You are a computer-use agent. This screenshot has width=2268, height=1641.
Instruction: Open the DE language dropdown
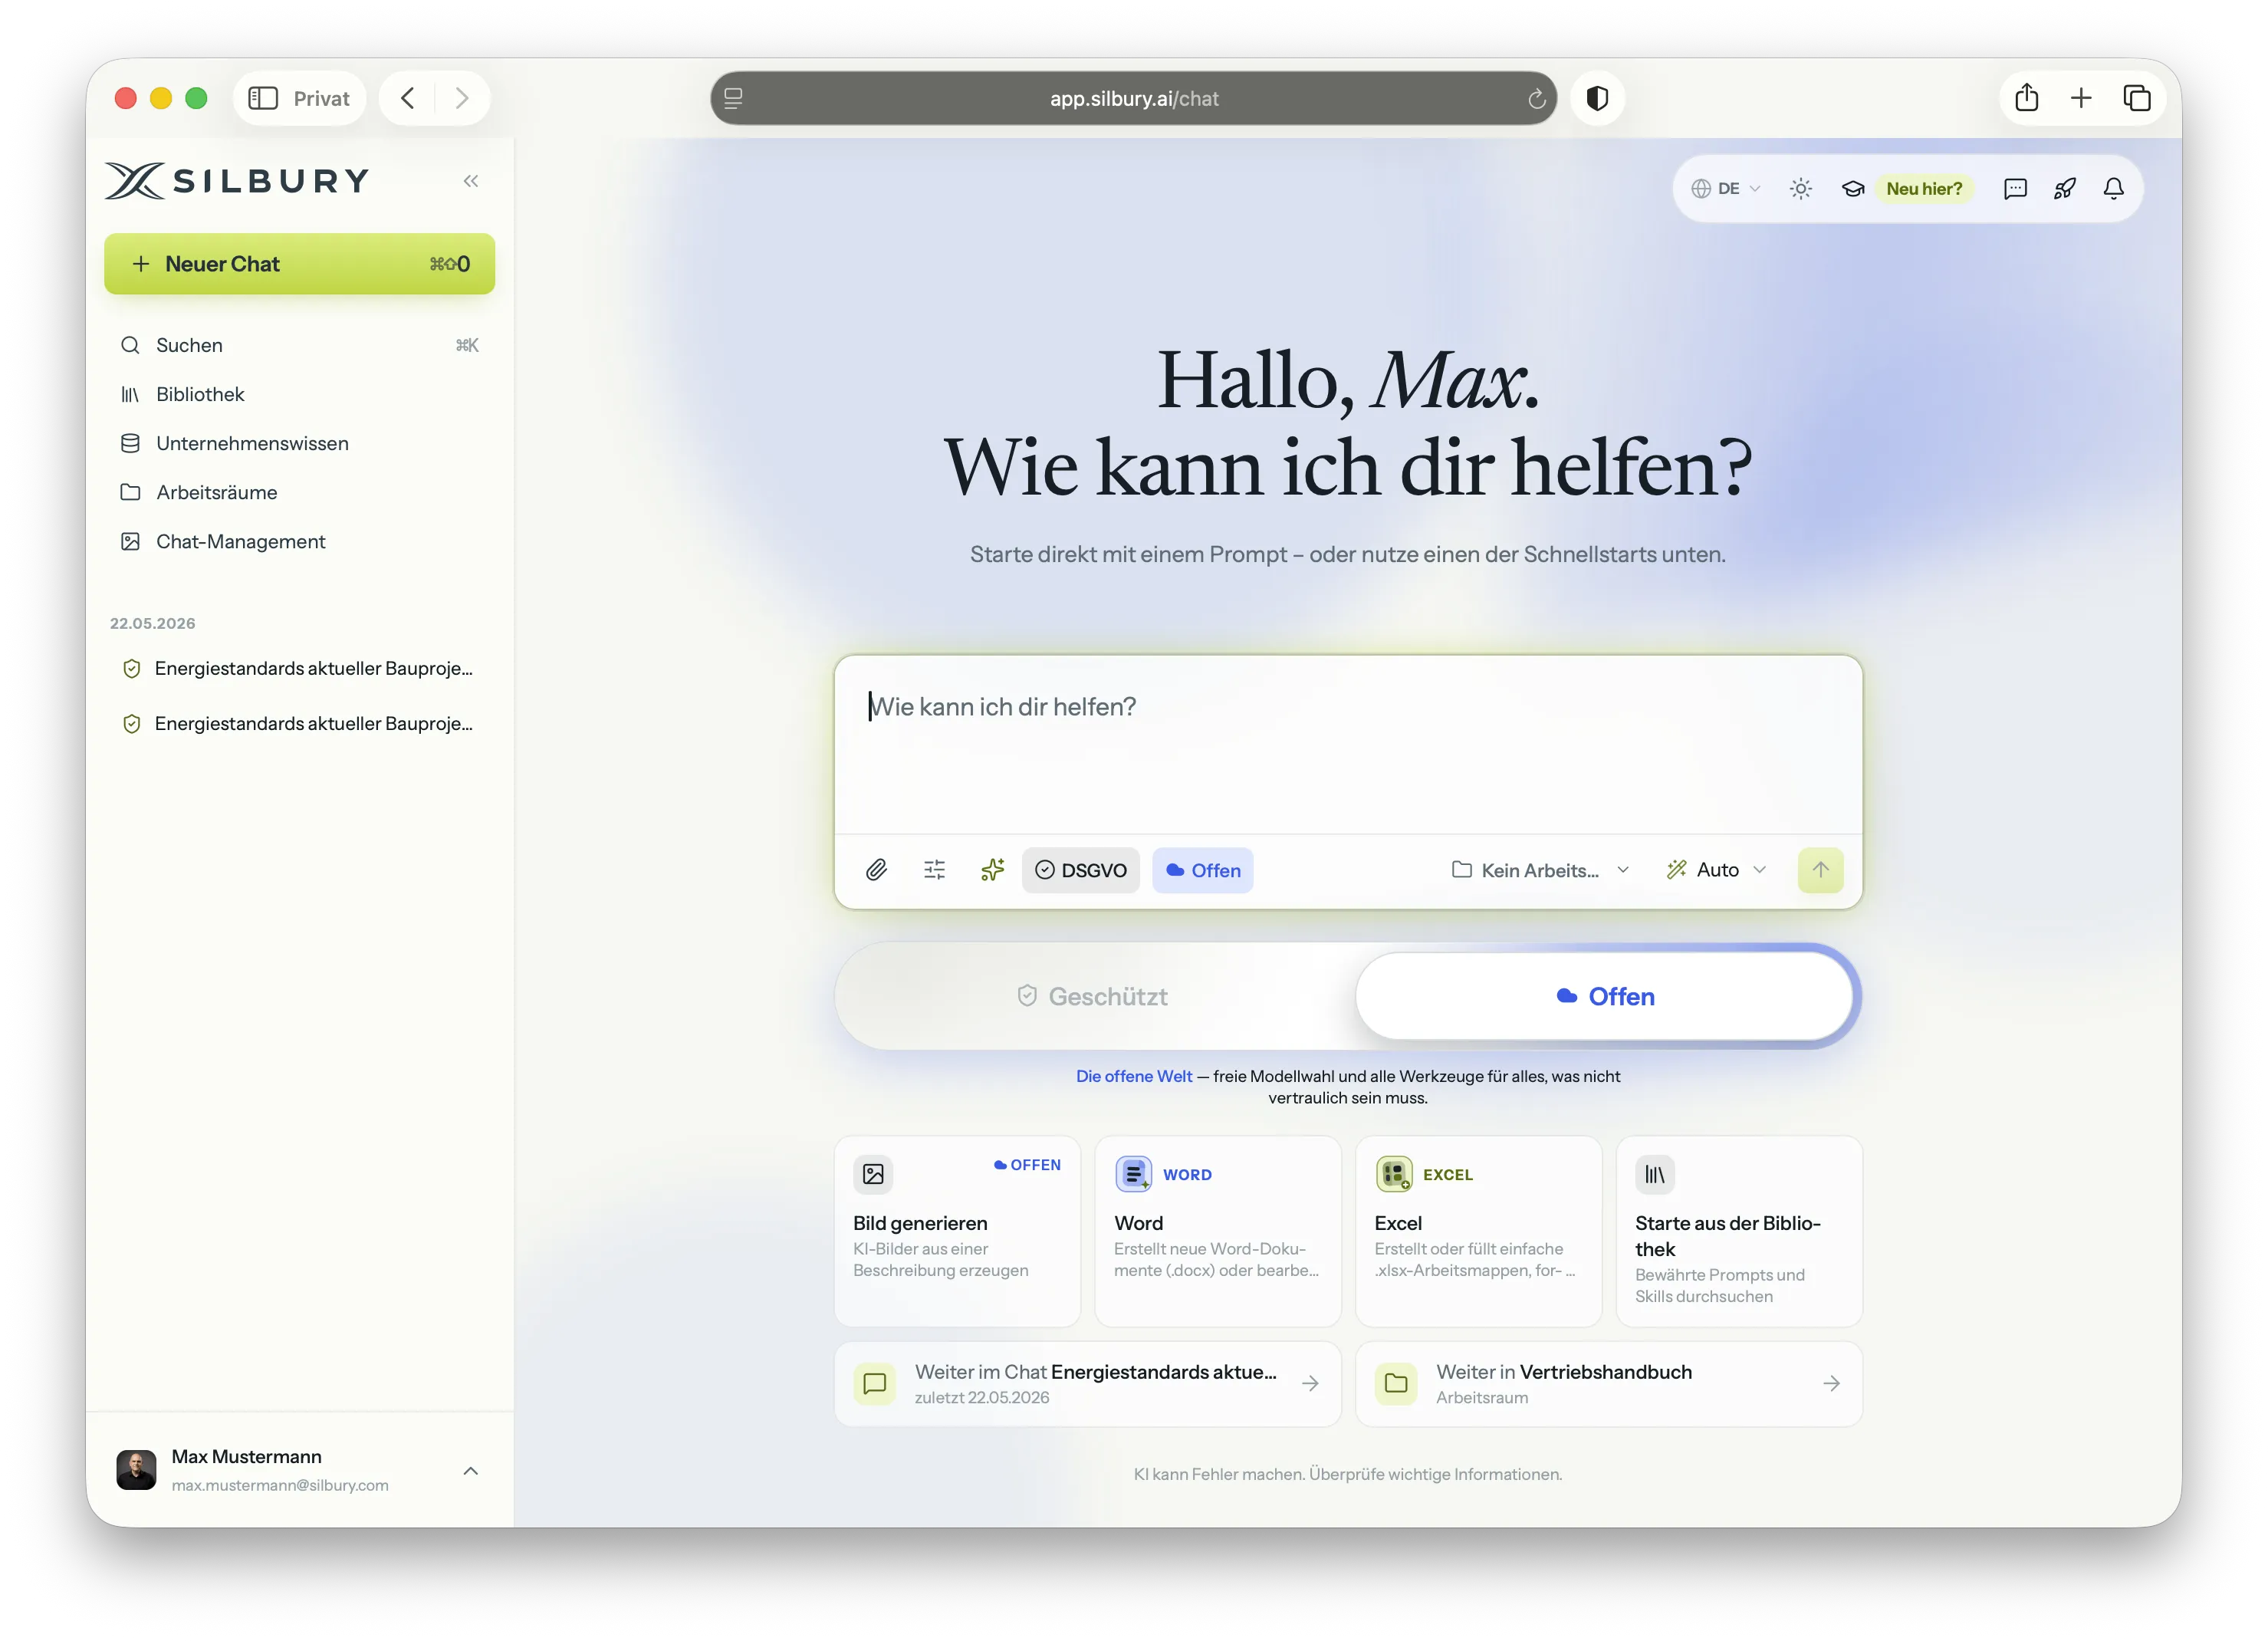[1726, 189]
